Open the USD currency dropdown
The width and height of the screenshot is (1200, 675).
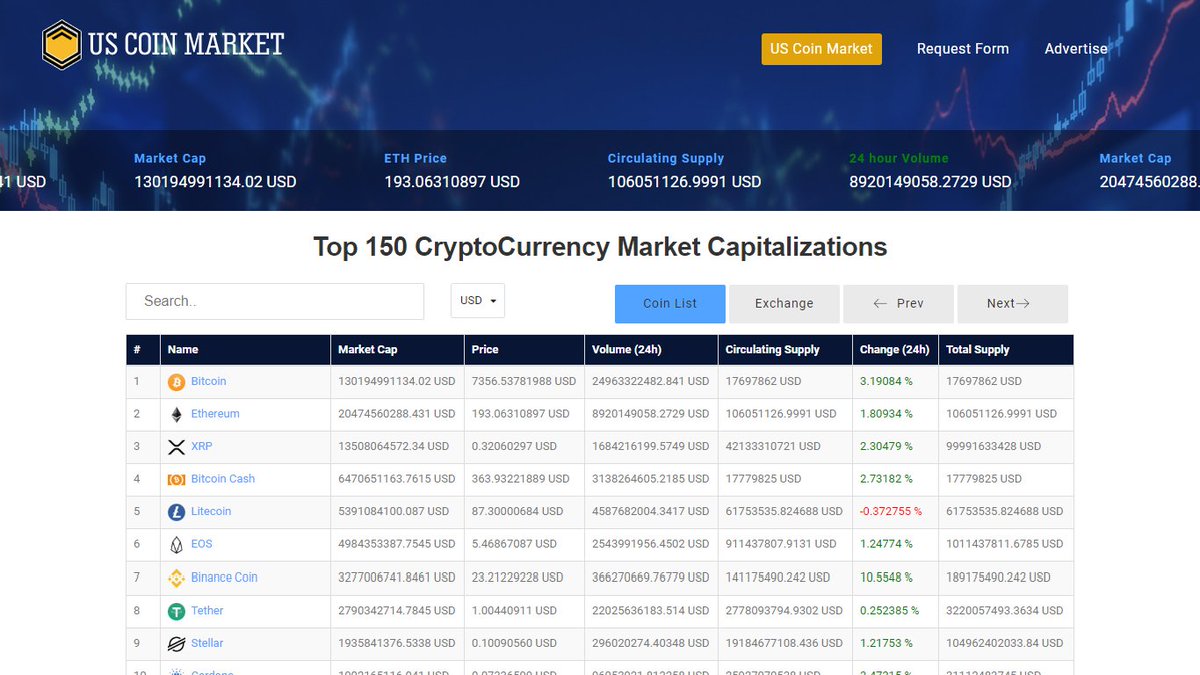tap(478, 301)
